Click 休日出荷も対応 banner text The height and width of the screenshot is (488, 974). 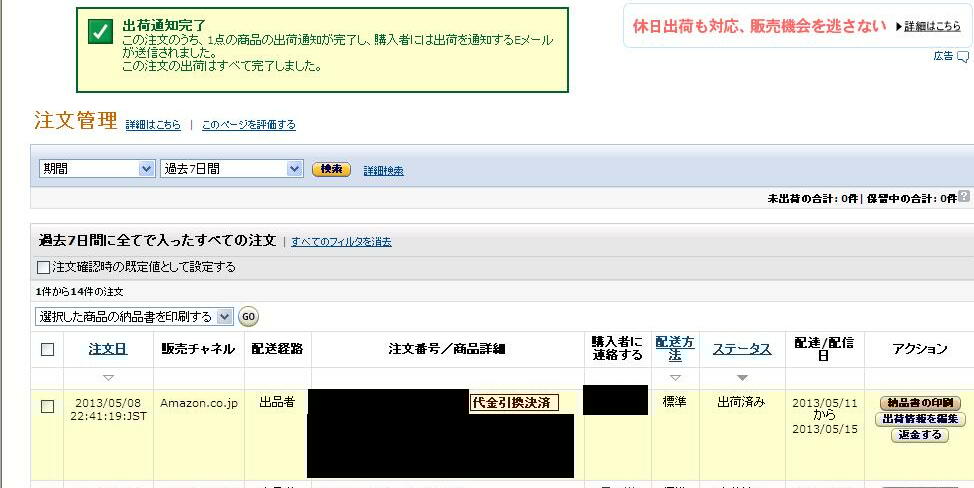pyautogui.click(x=759, y=26)
